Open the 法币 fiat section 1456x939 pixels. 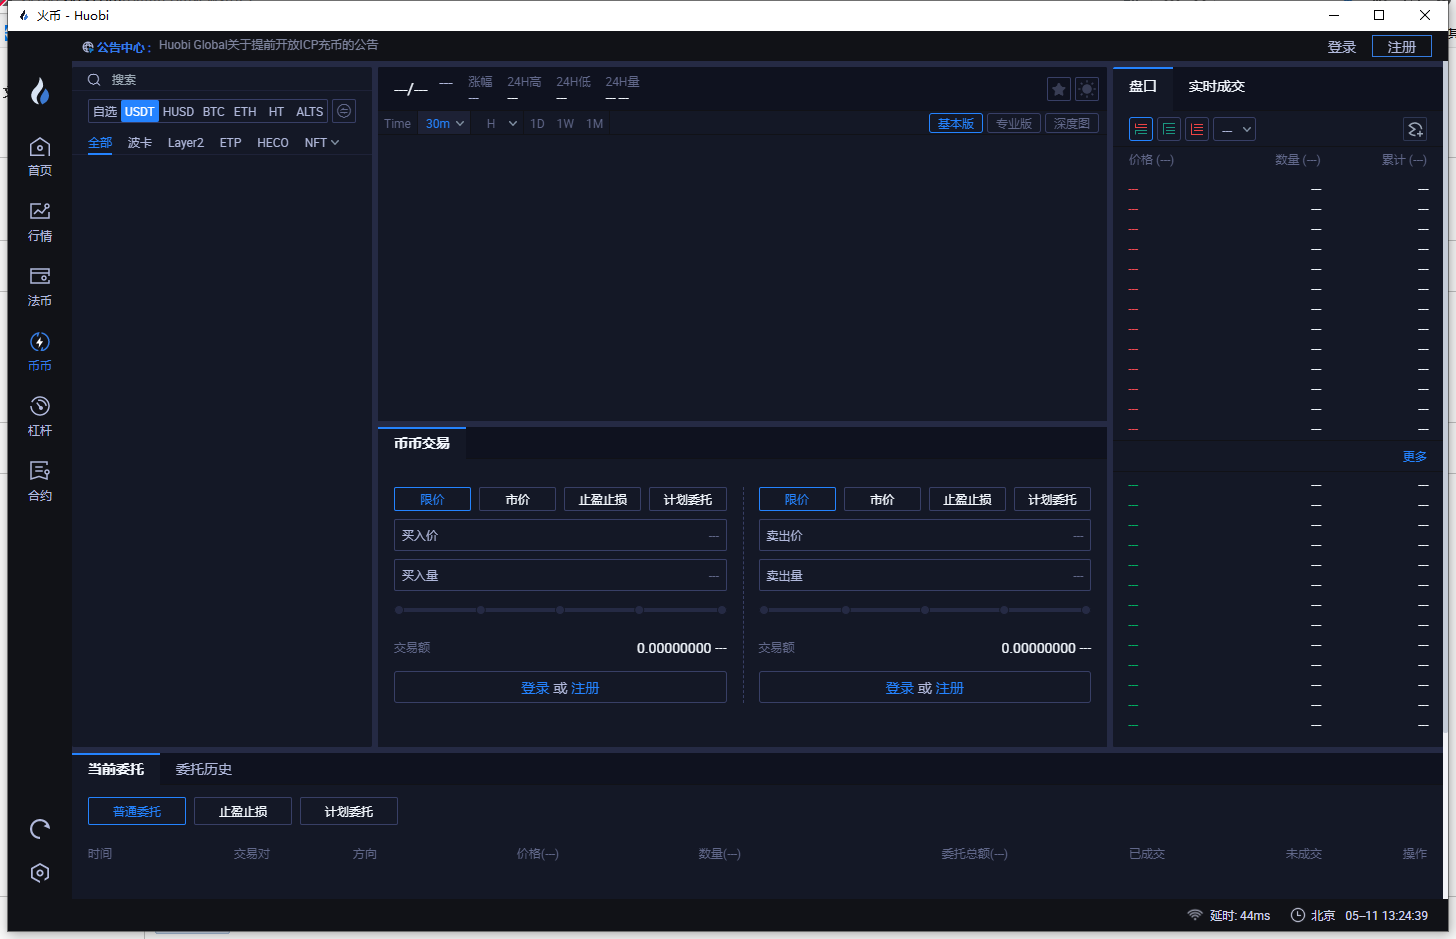(40, 287)
